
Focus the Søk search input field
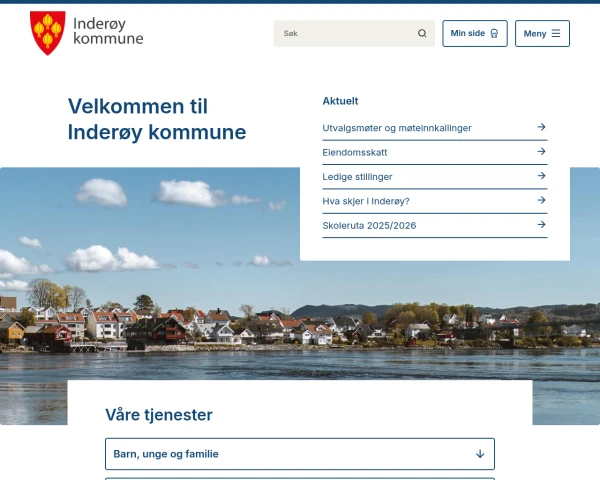[354, 34]
